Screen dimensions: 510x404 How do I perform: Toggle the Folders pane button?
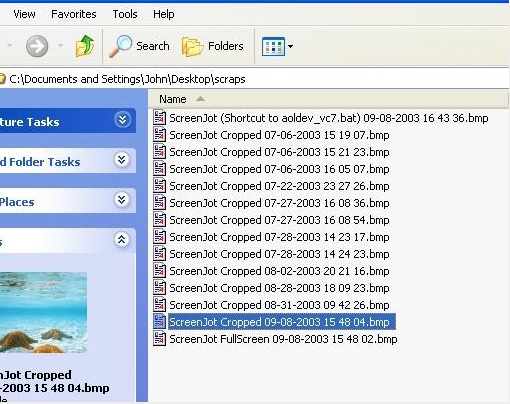213,46
